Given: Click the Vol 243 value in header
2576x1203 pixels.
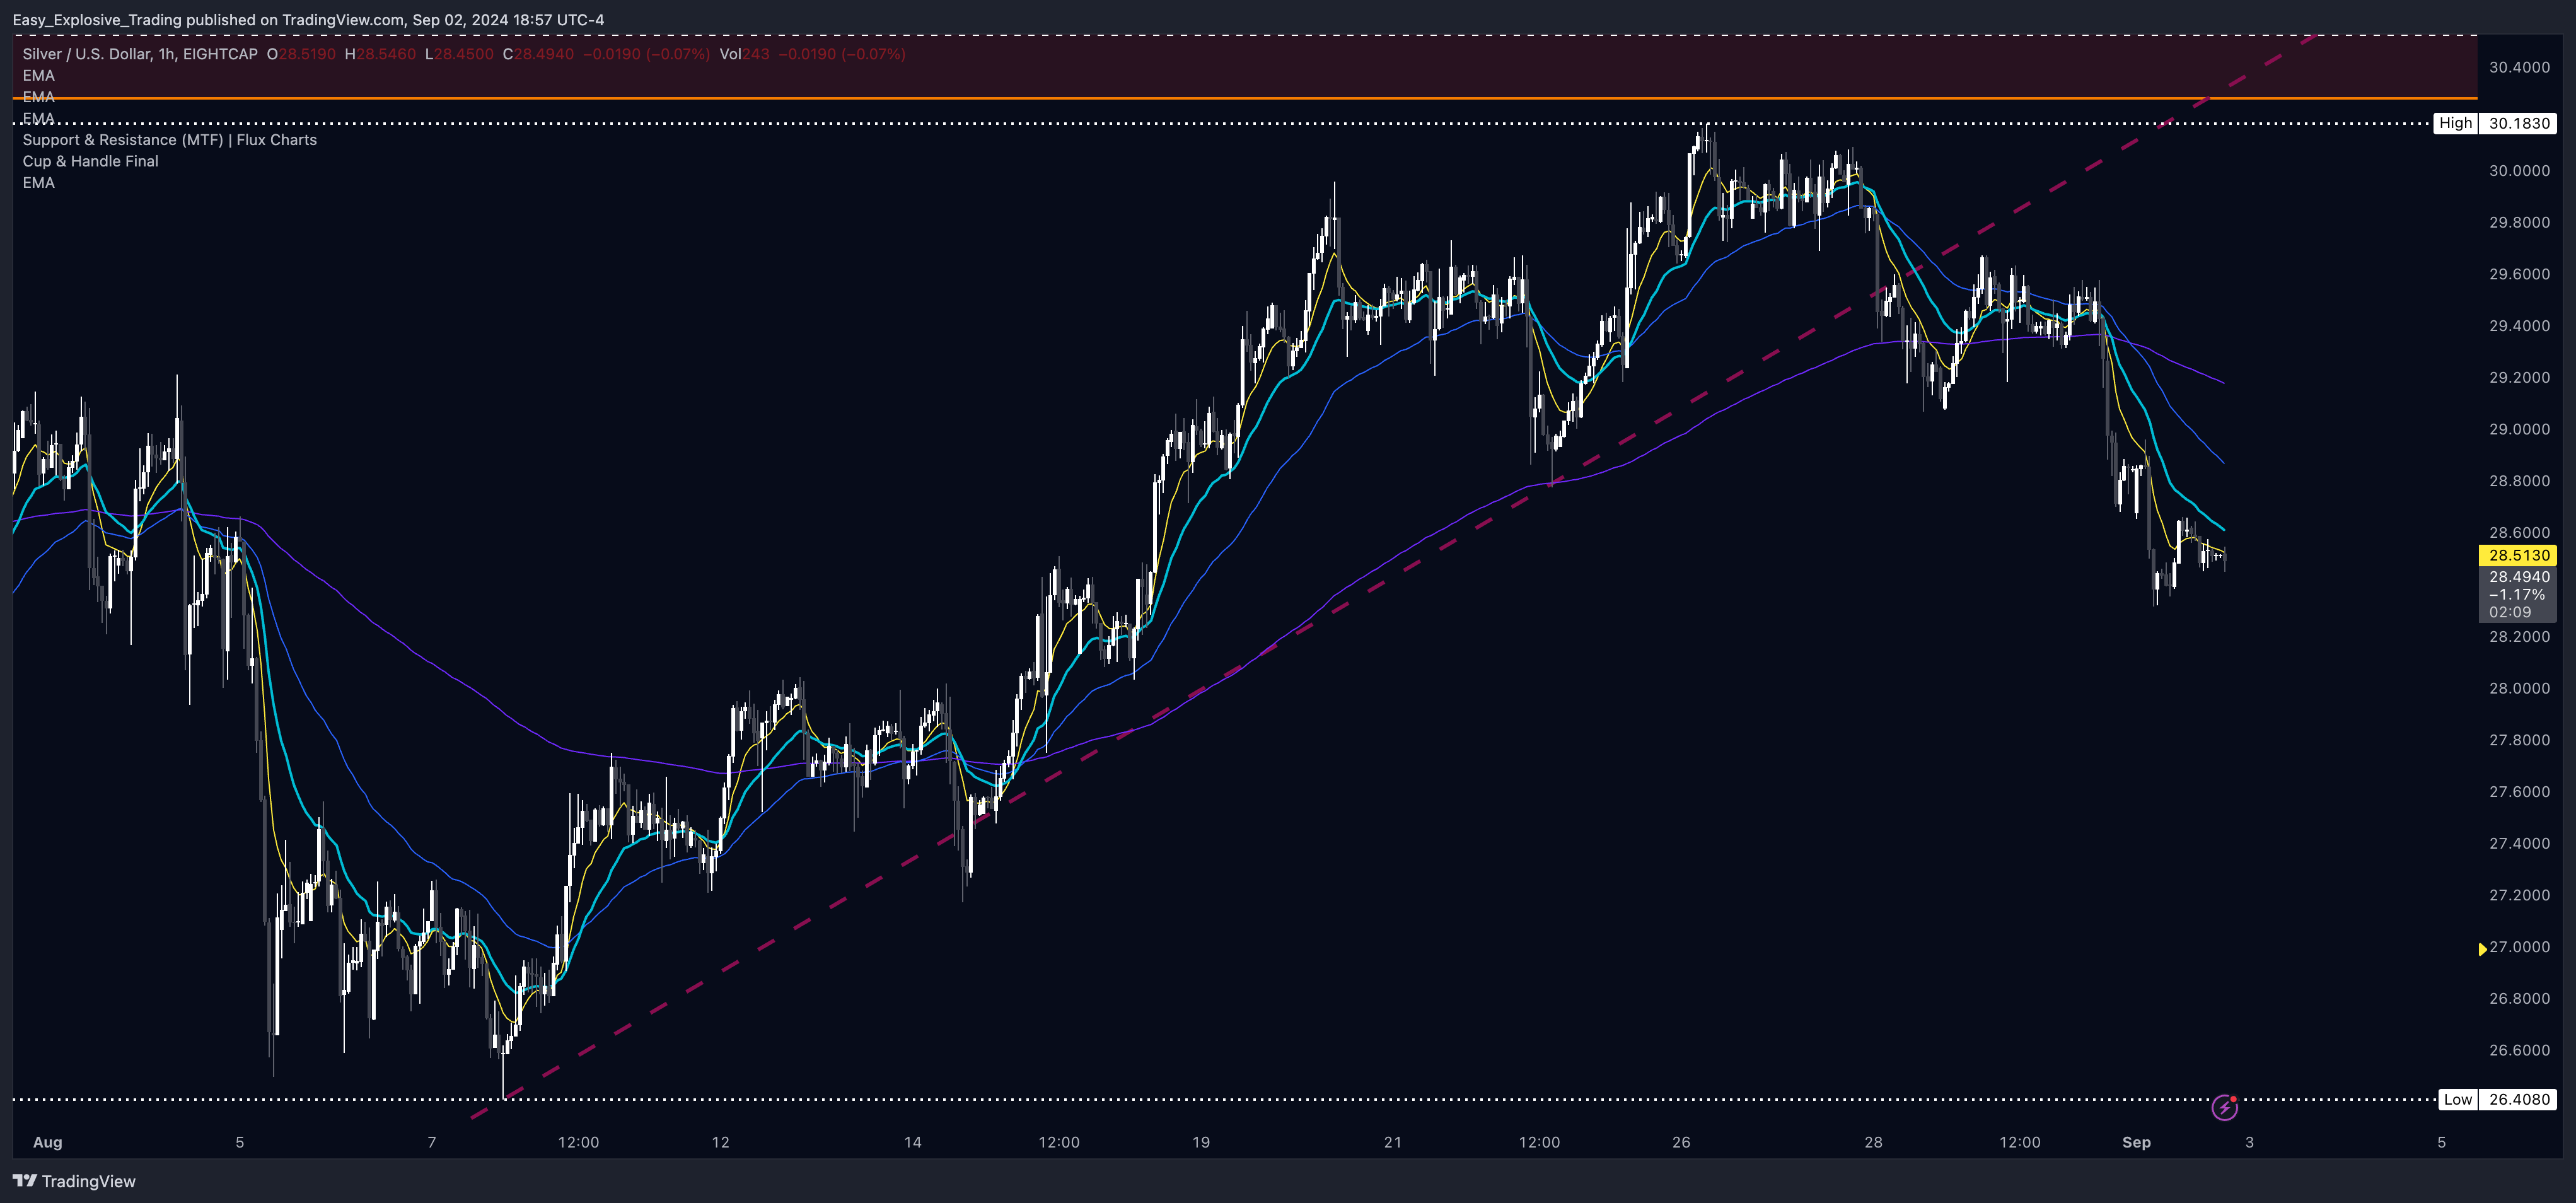Looking at the screenshot, I should [x=745, y=54].
